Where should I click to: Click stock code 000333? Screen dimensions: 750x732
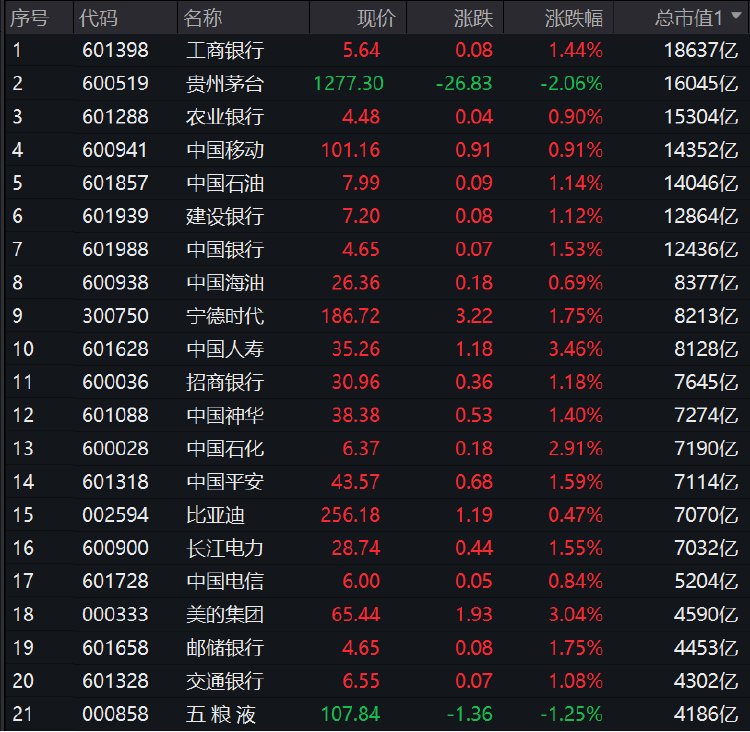(115, 615)
